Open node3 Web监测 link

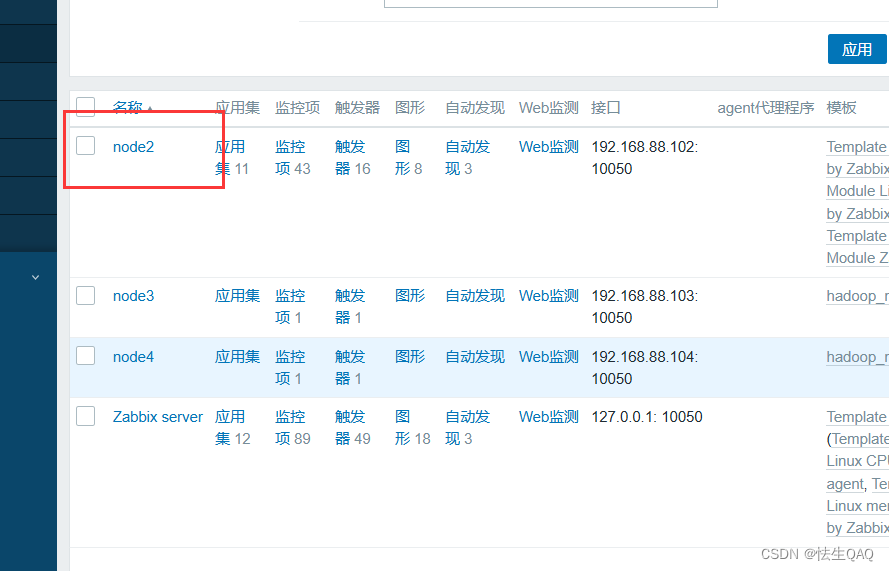click(548, 296)
